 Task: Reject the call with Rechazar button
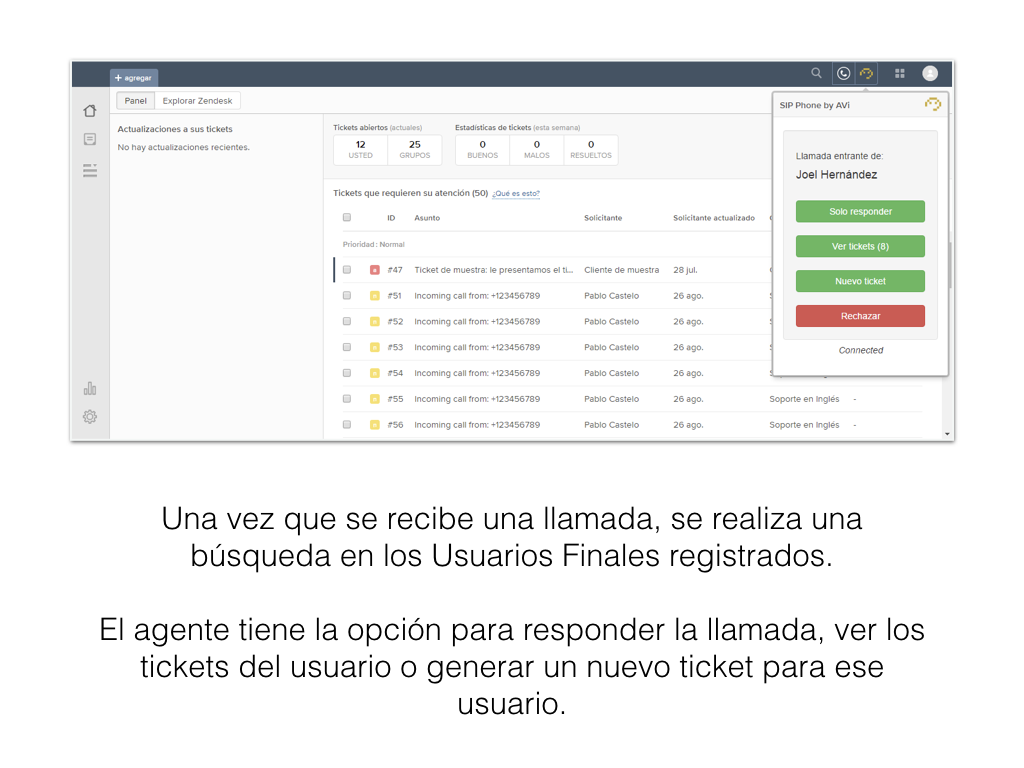[860, 316]
